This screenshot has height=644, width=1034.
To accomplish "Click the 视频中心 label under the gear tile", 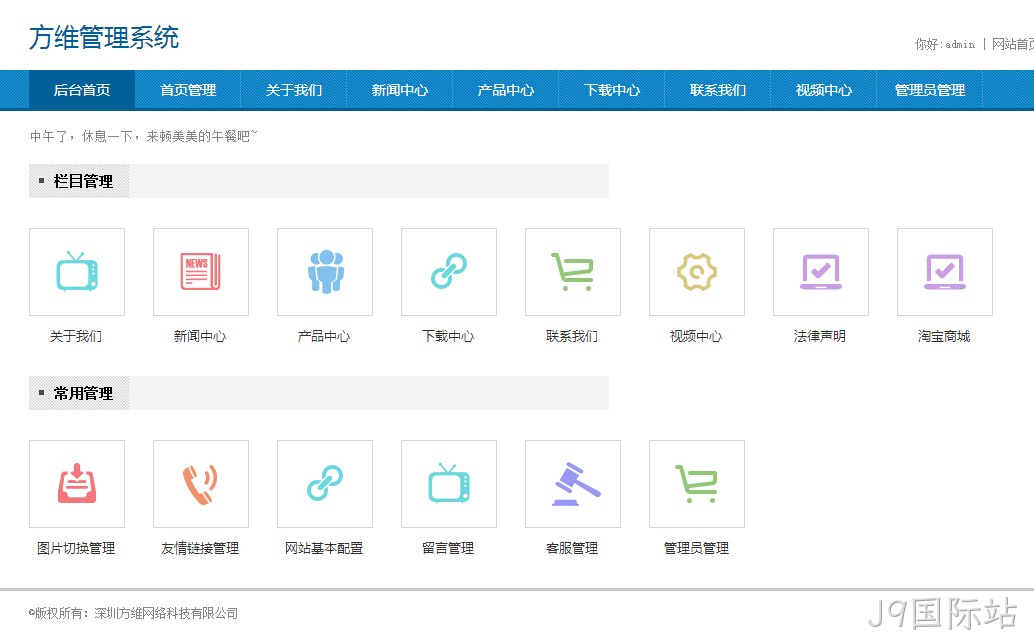I will coord(696,336).
